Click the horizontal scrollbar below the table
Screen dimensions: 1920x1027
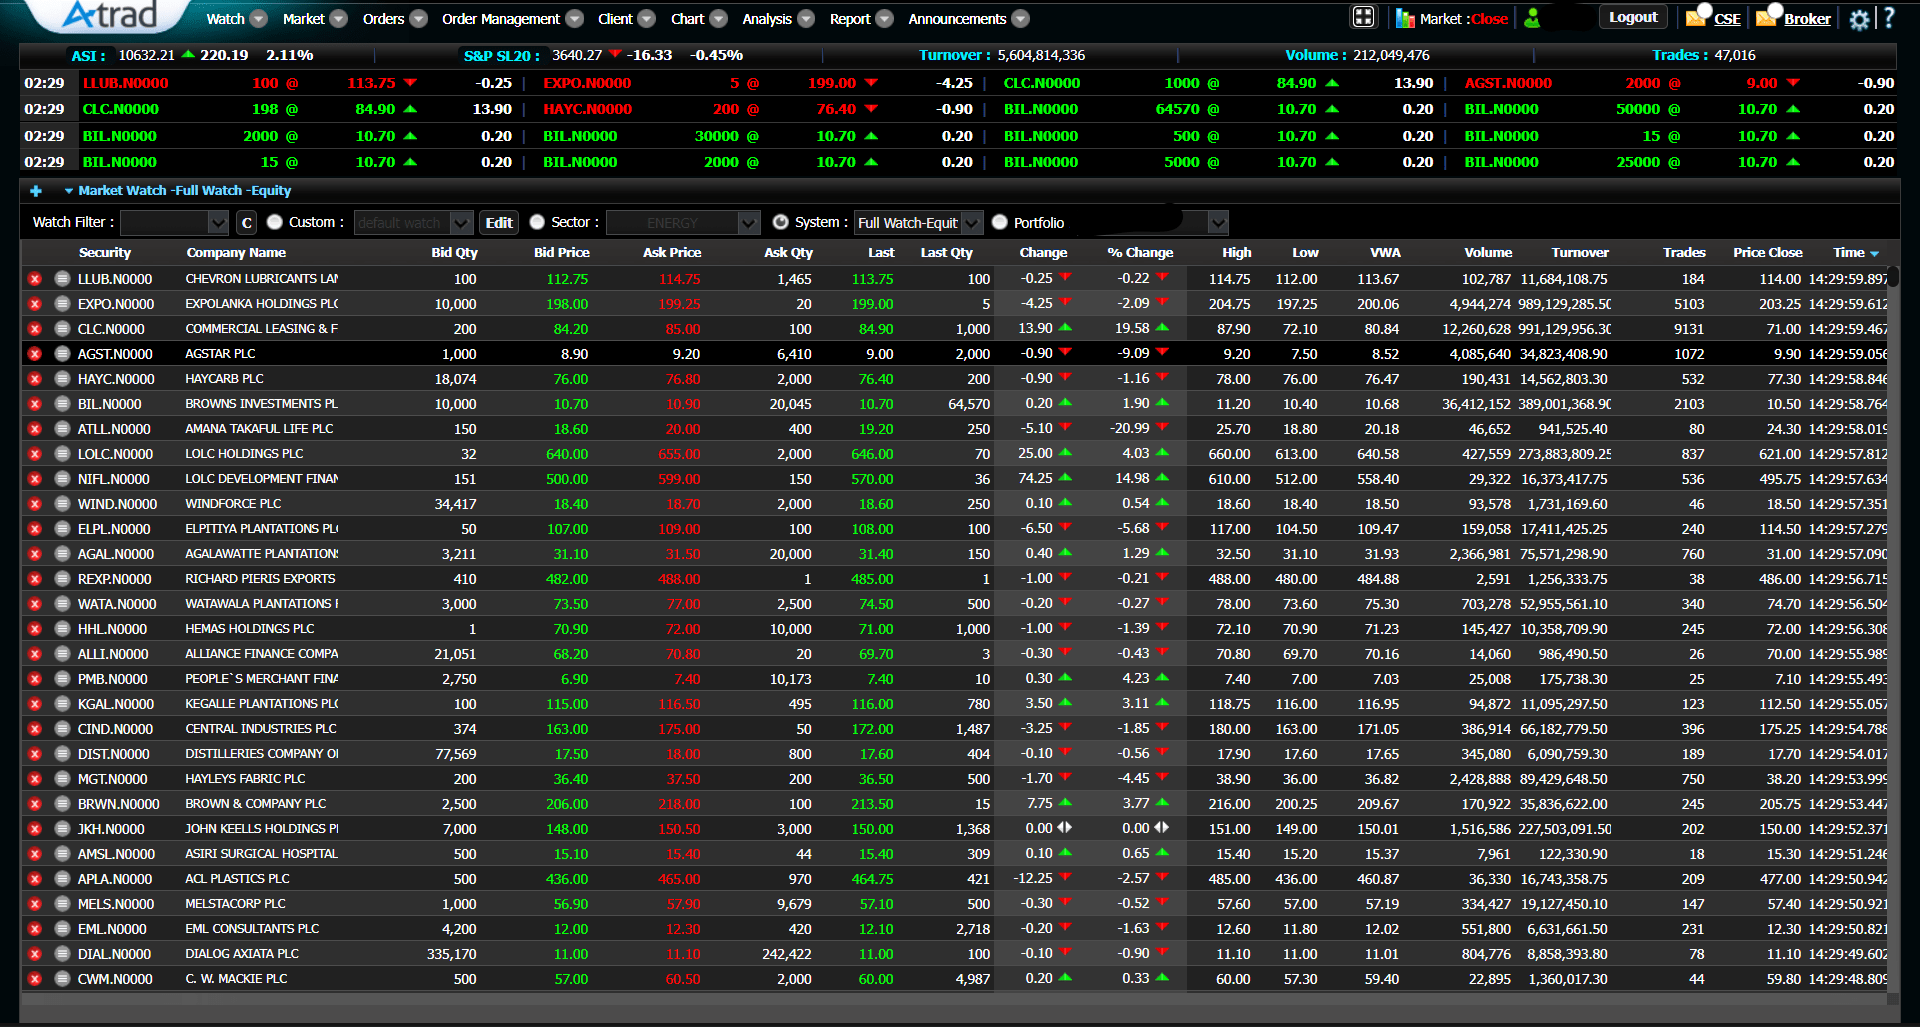pos(953,998)
